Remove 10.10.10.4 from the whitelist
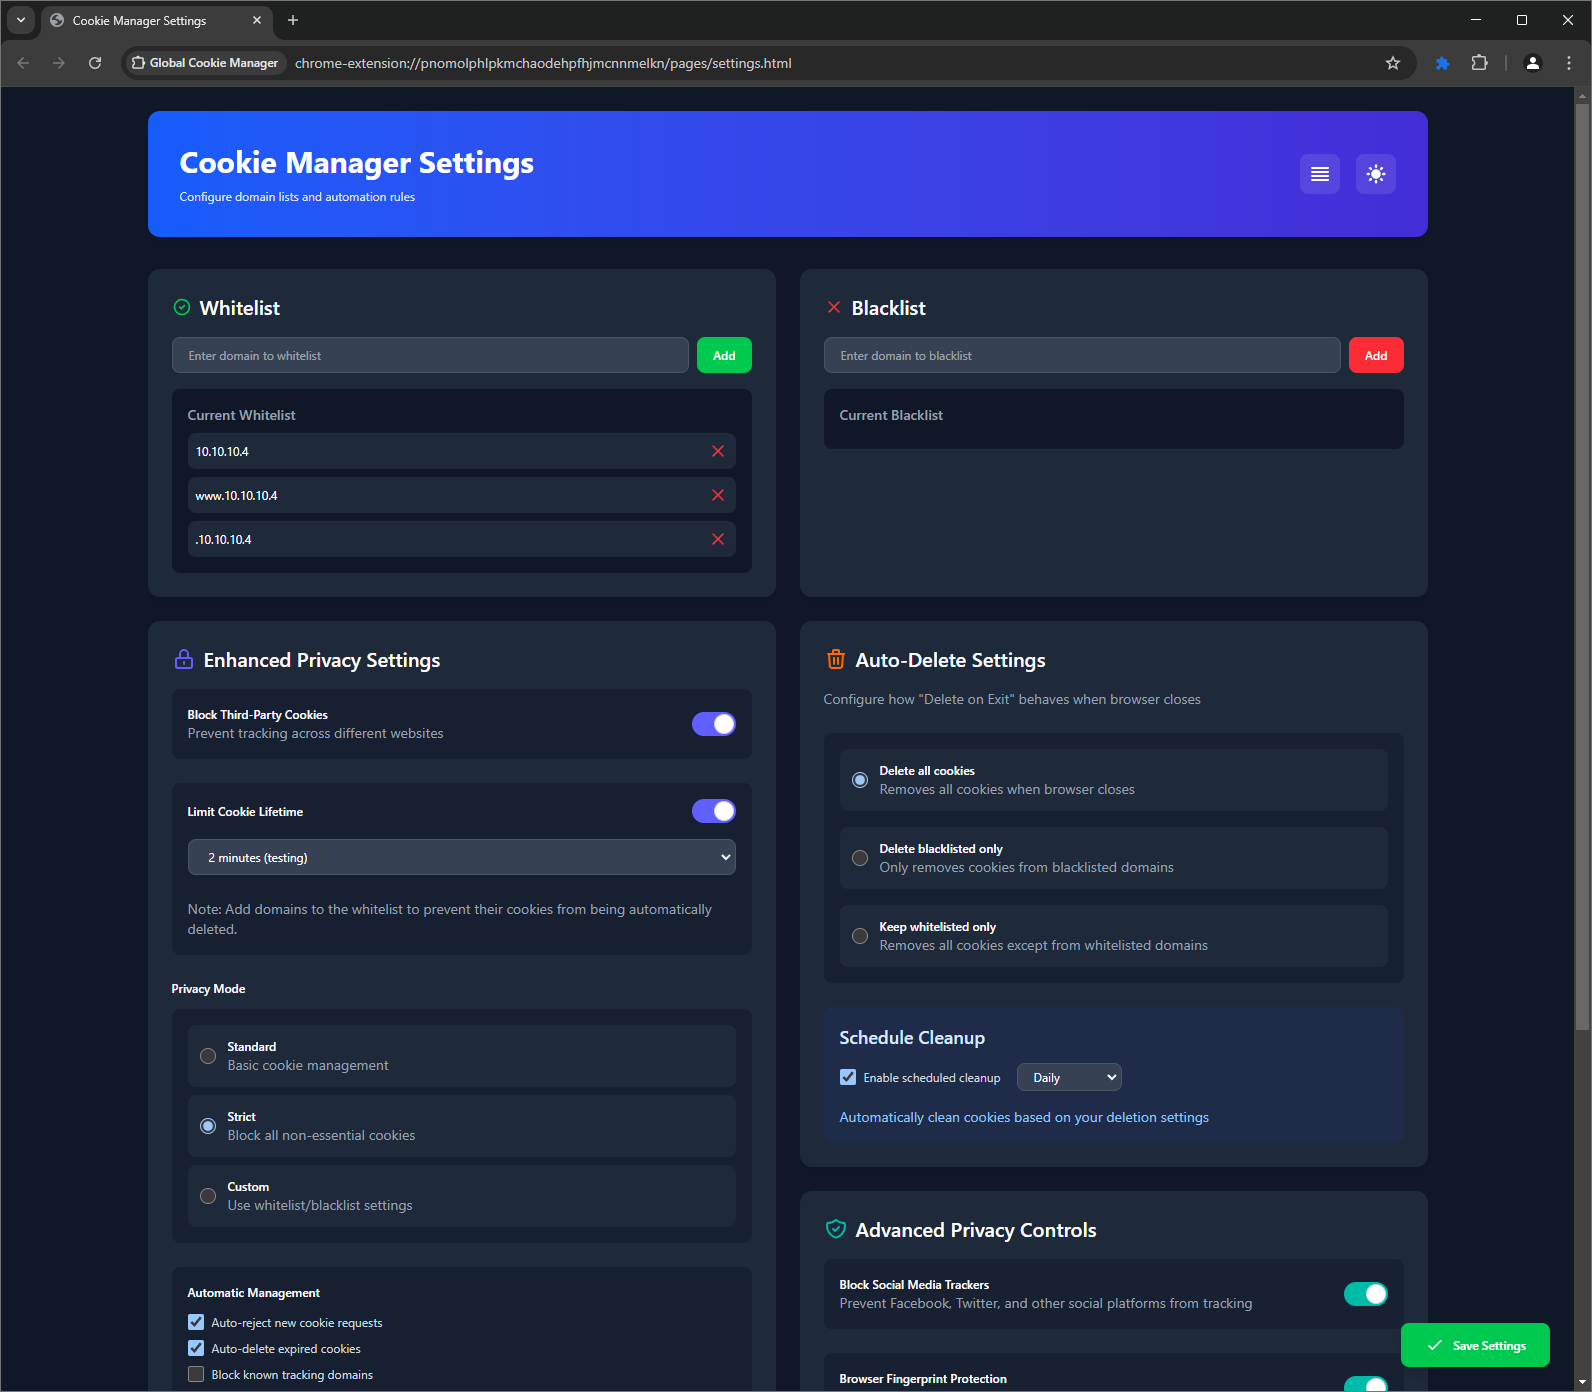The height and width of the screenshot is (1392, 1592). (x=717, y=451)
